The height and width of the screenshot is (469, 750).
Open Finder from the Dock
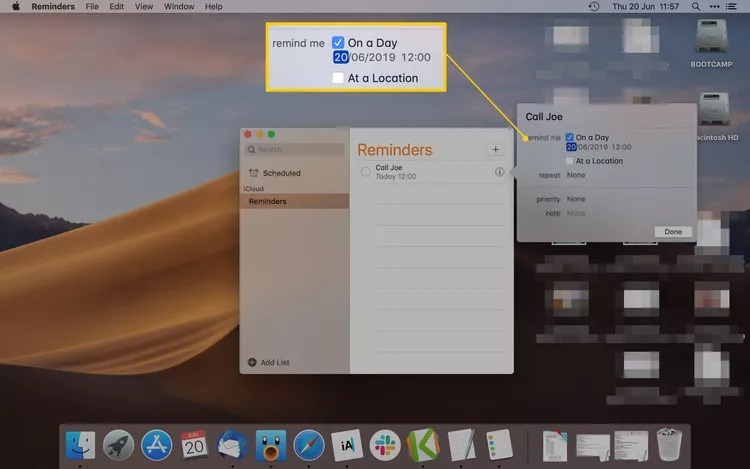(x=80, y=445)
